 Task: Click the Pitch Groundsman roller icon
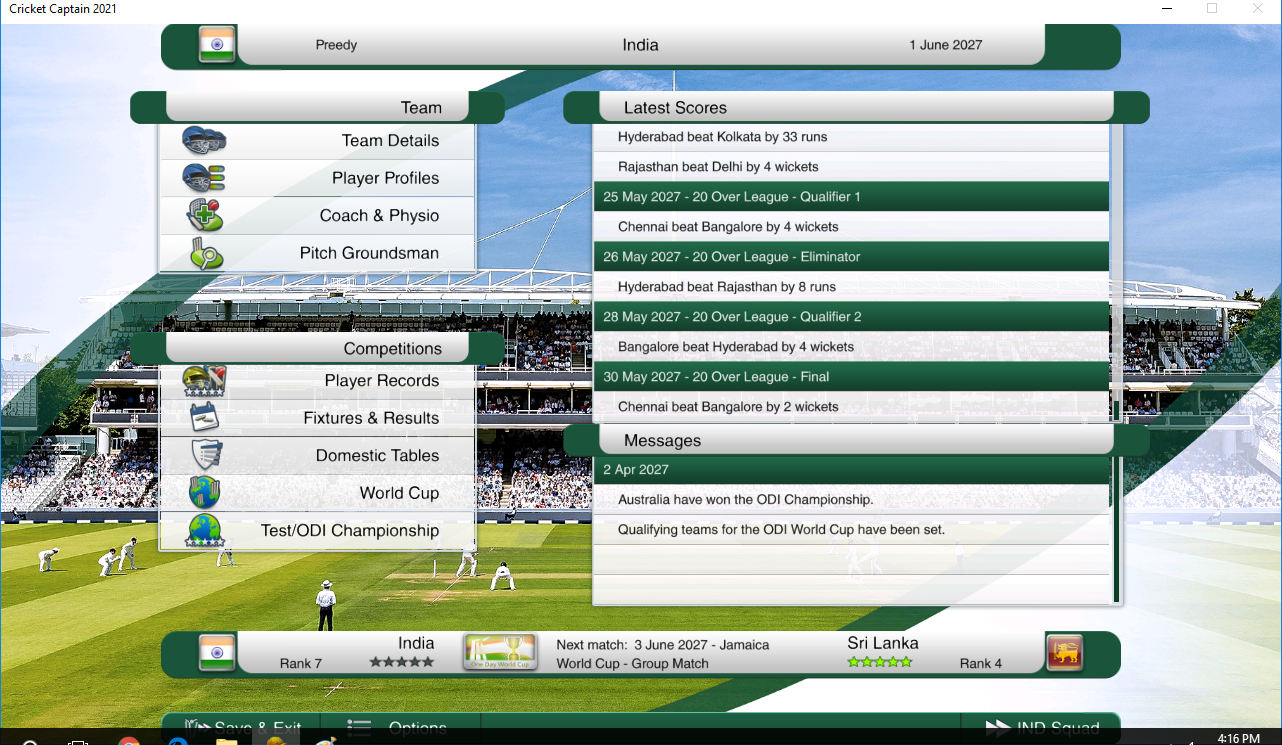pyautogui.click(x=206, y=254)
